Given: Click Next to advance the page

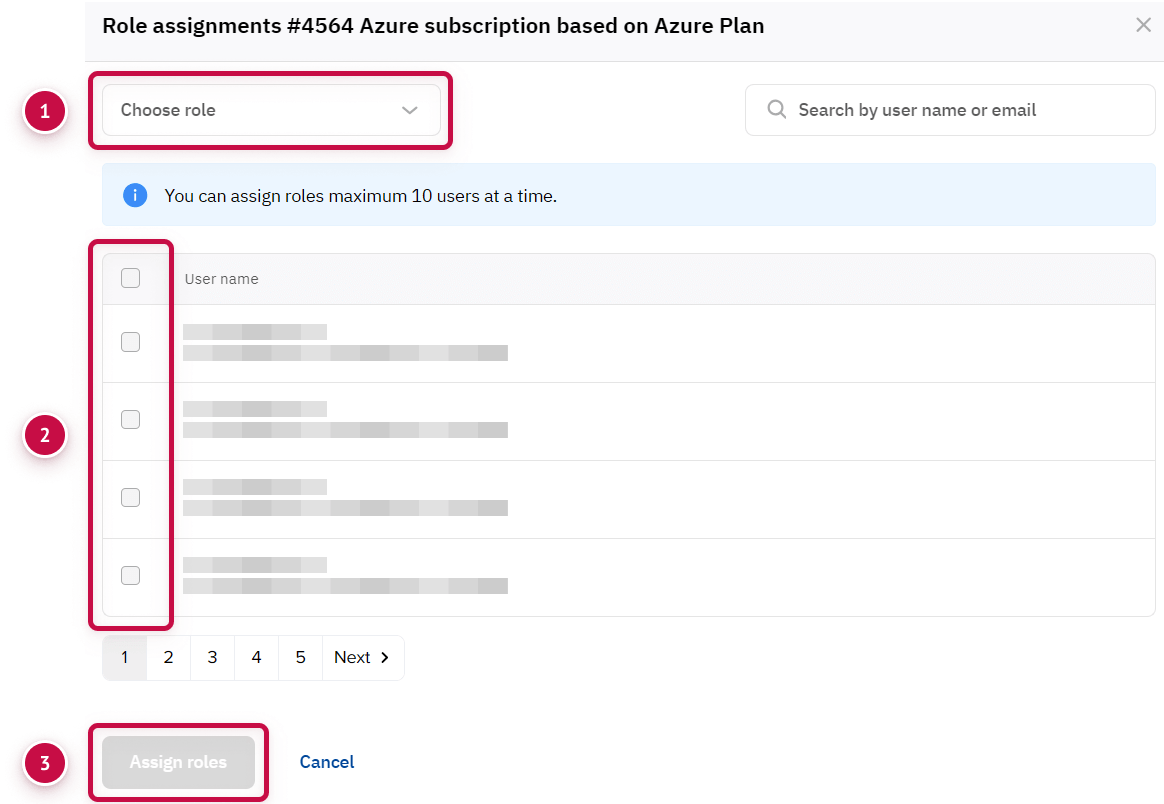Looking at the screenshot, I should tap(362, 658).
